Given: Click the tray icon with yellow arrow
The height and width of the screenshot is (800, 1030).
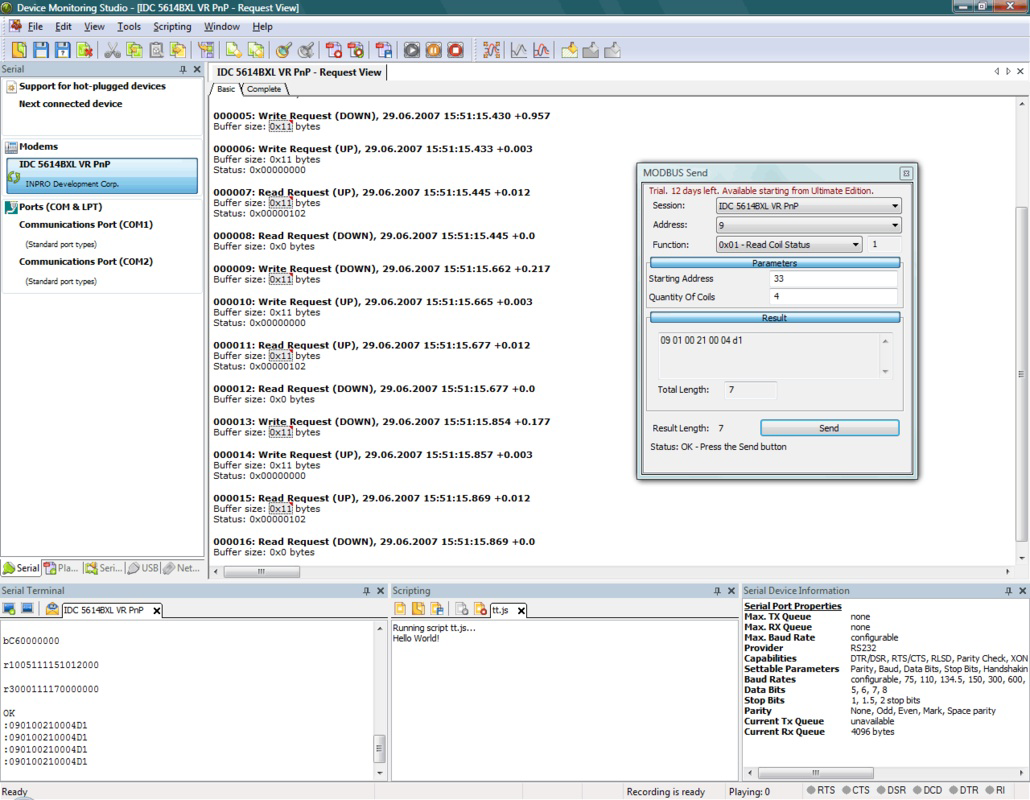Looking at the screenshot, I should point(569,50).
